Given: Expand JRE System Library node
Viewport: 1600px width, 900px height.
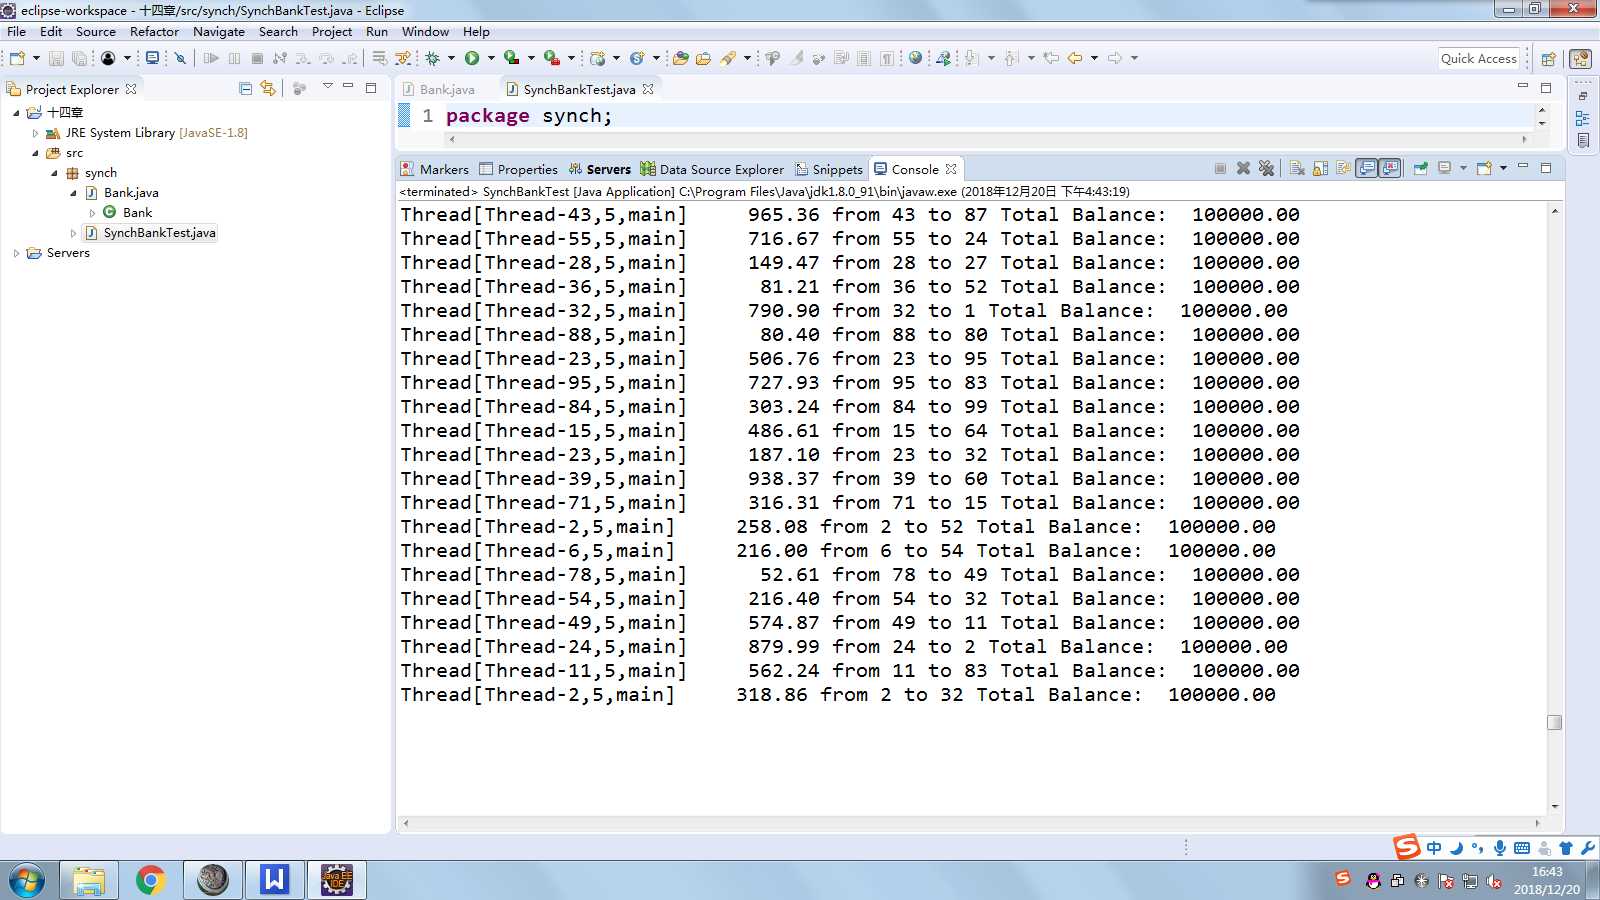Looking at the screenshot, I should tap(35, 133).
